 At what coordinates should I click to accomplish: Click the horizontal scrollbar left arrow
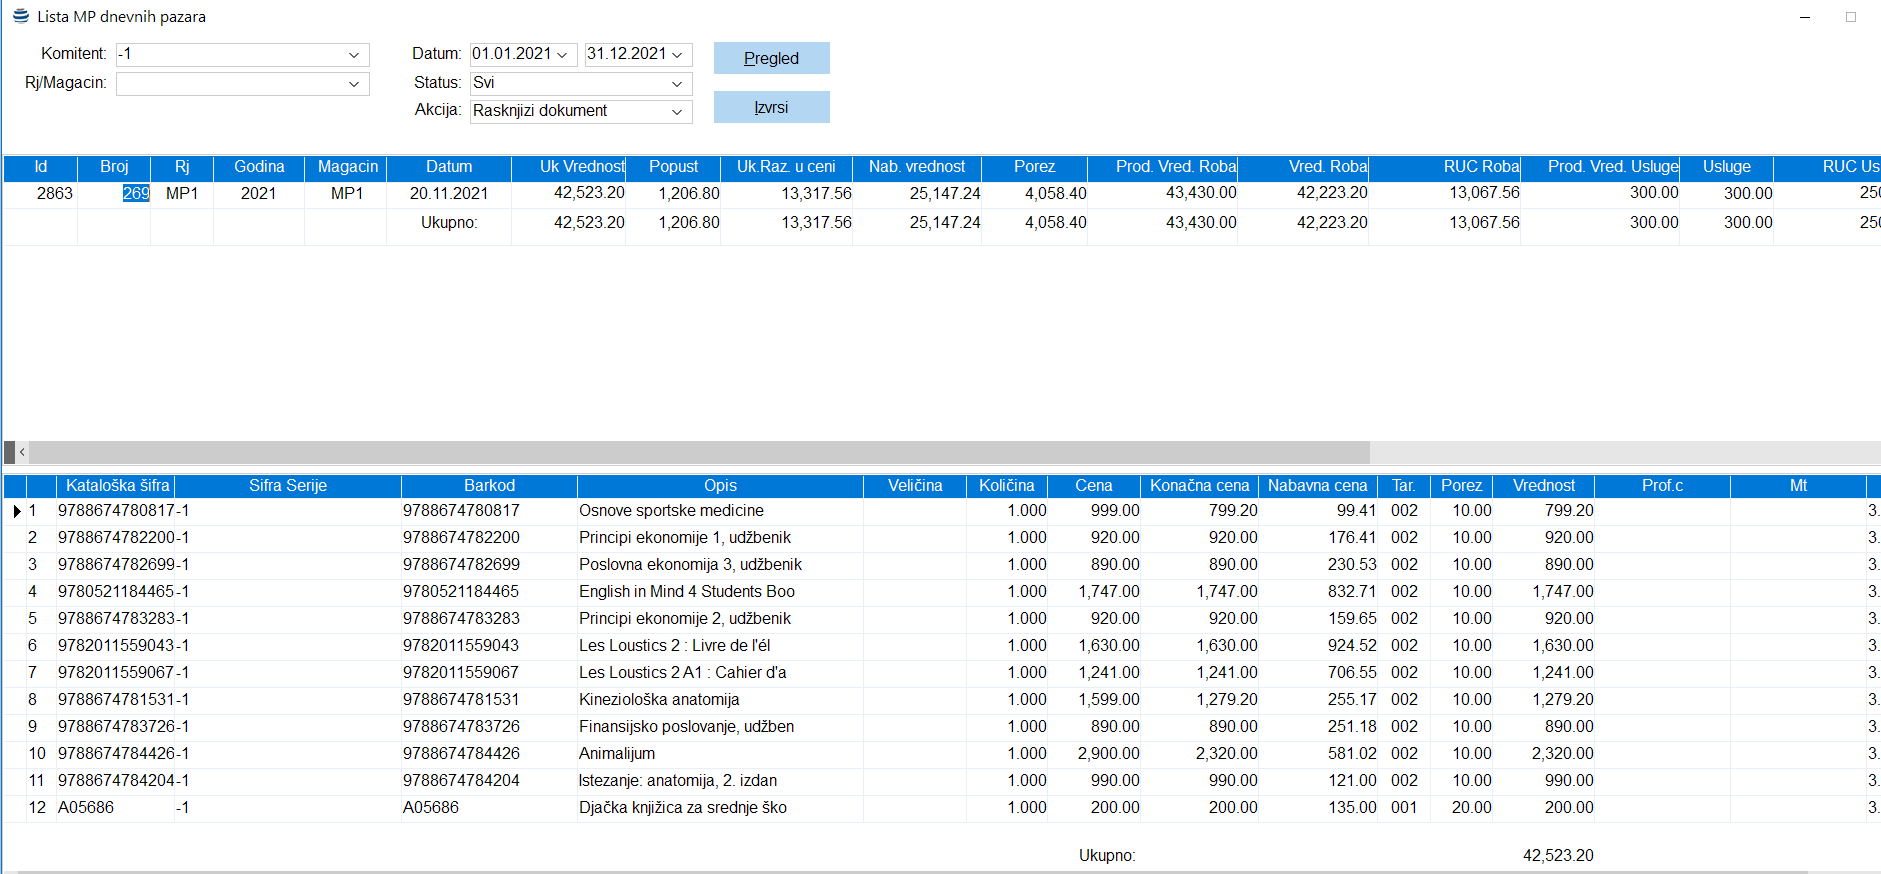(22, 452)
